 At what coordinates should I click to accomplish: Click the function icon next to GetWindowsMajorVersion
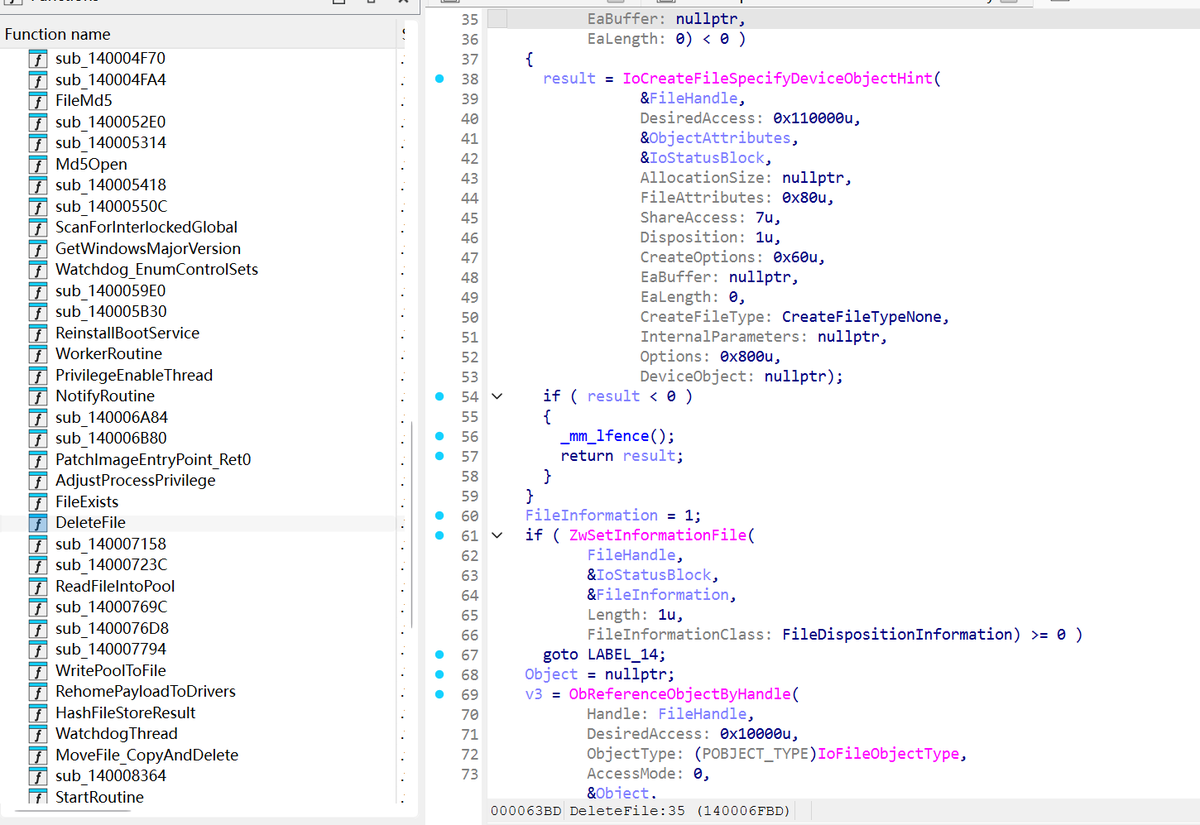pyautogui.click(x=38, y=248)
